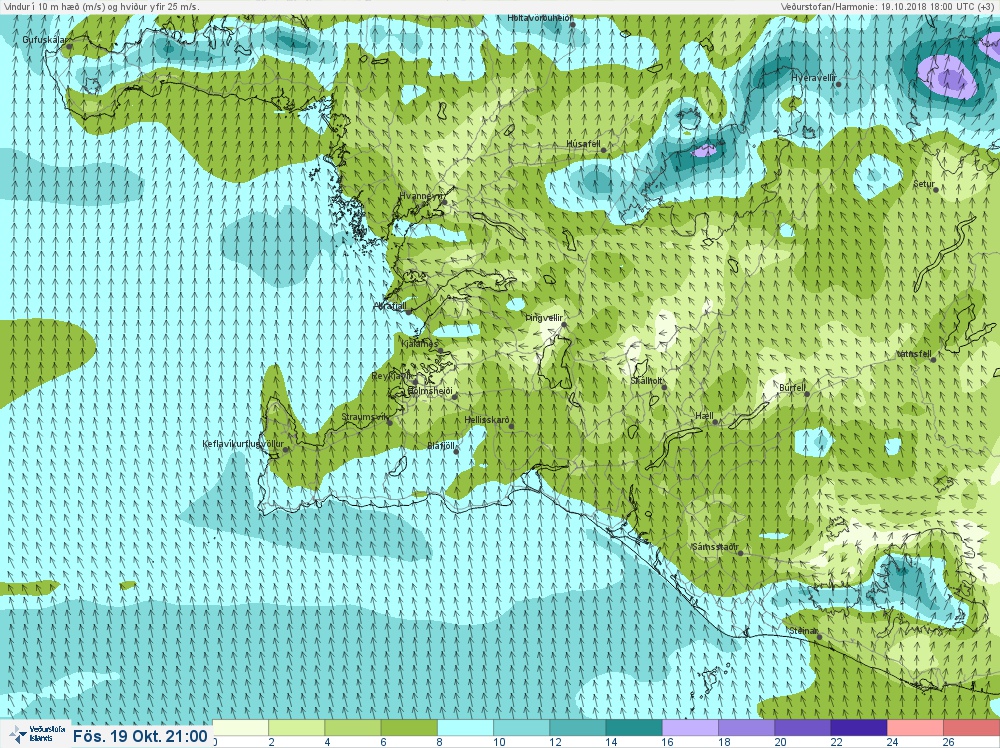Click the Keflavíkurflugvöllur station label

click(243, 444)
